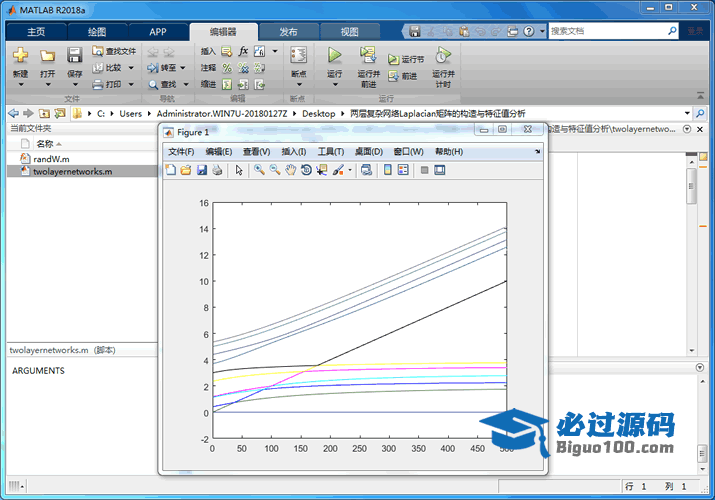Image resolution: width=715 pixels, height=500 pixels.
Task: Toggle Show Plot Tools and dock figure
Action: pyautogui.click(x=439, y=170)
